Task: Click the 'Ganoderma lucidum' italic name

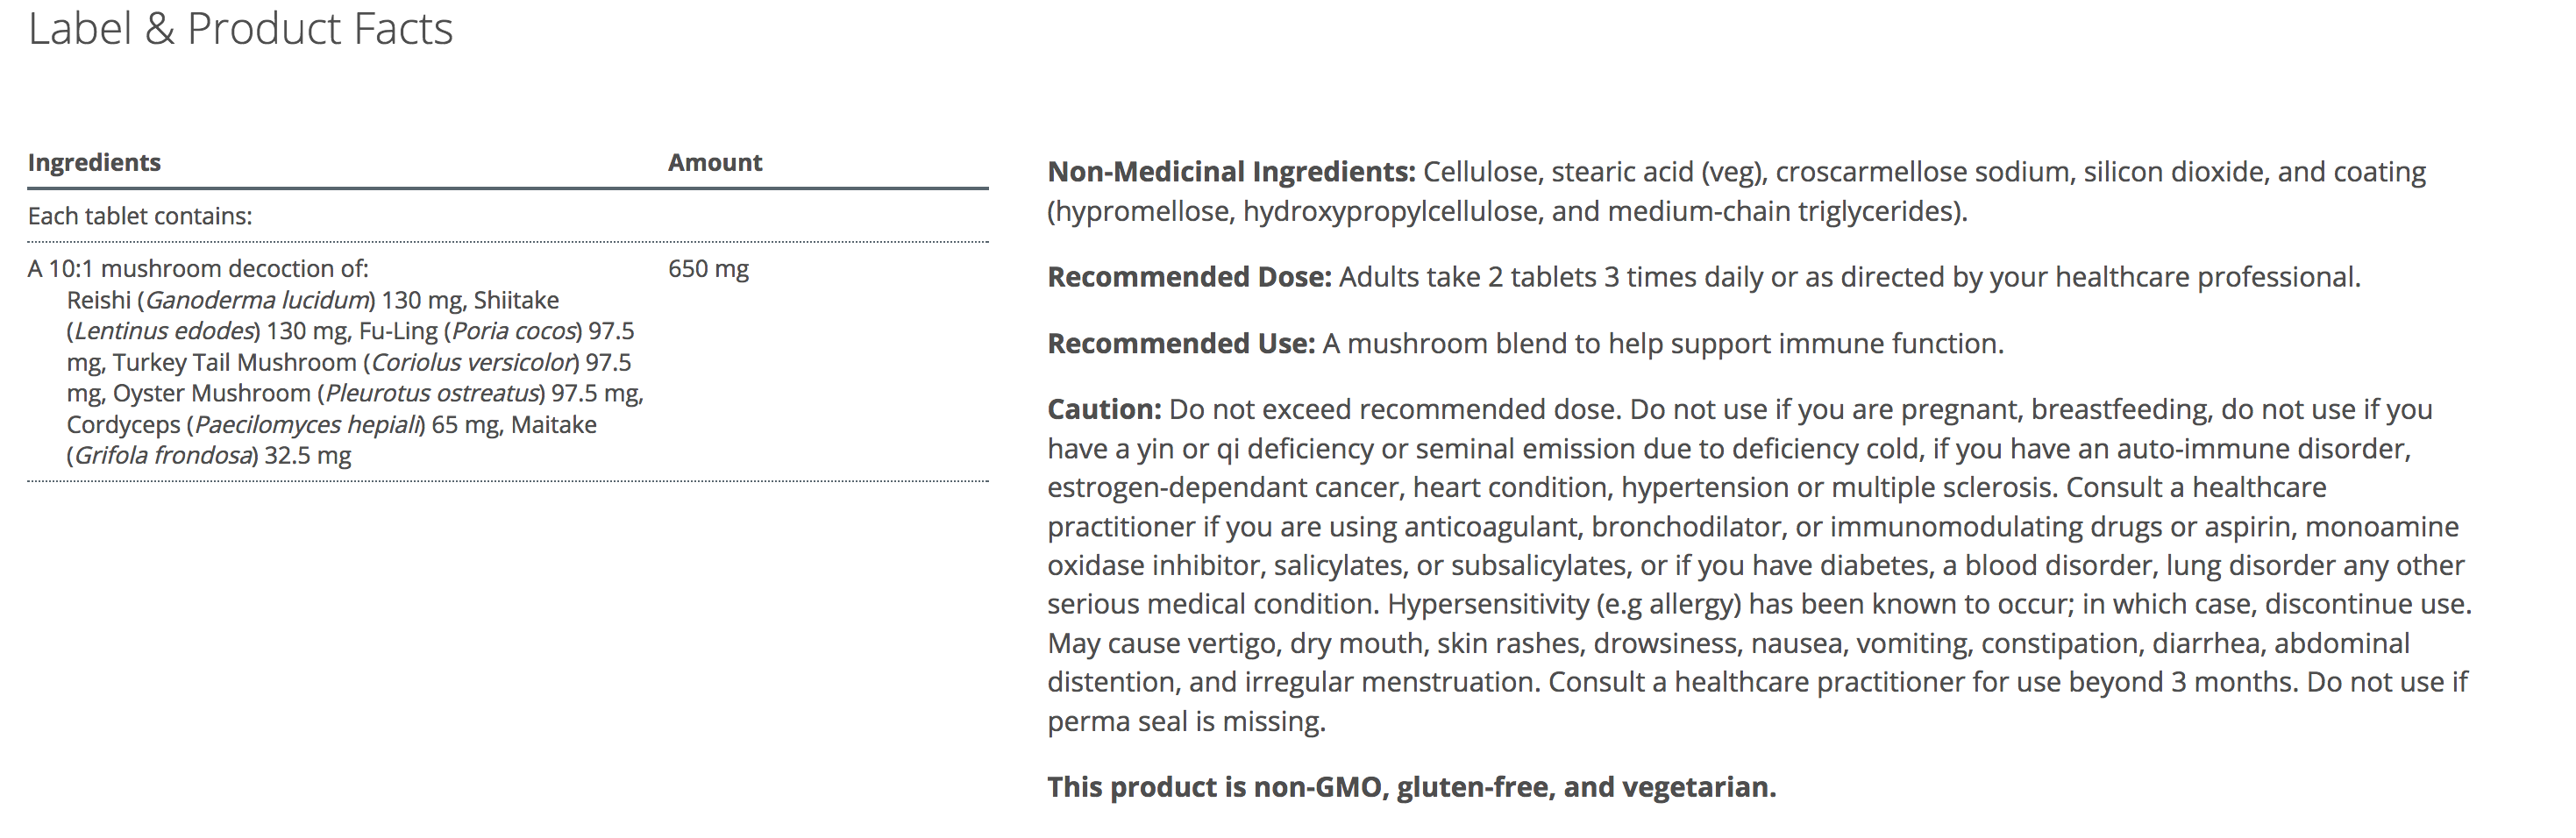Action: (258, 300)
